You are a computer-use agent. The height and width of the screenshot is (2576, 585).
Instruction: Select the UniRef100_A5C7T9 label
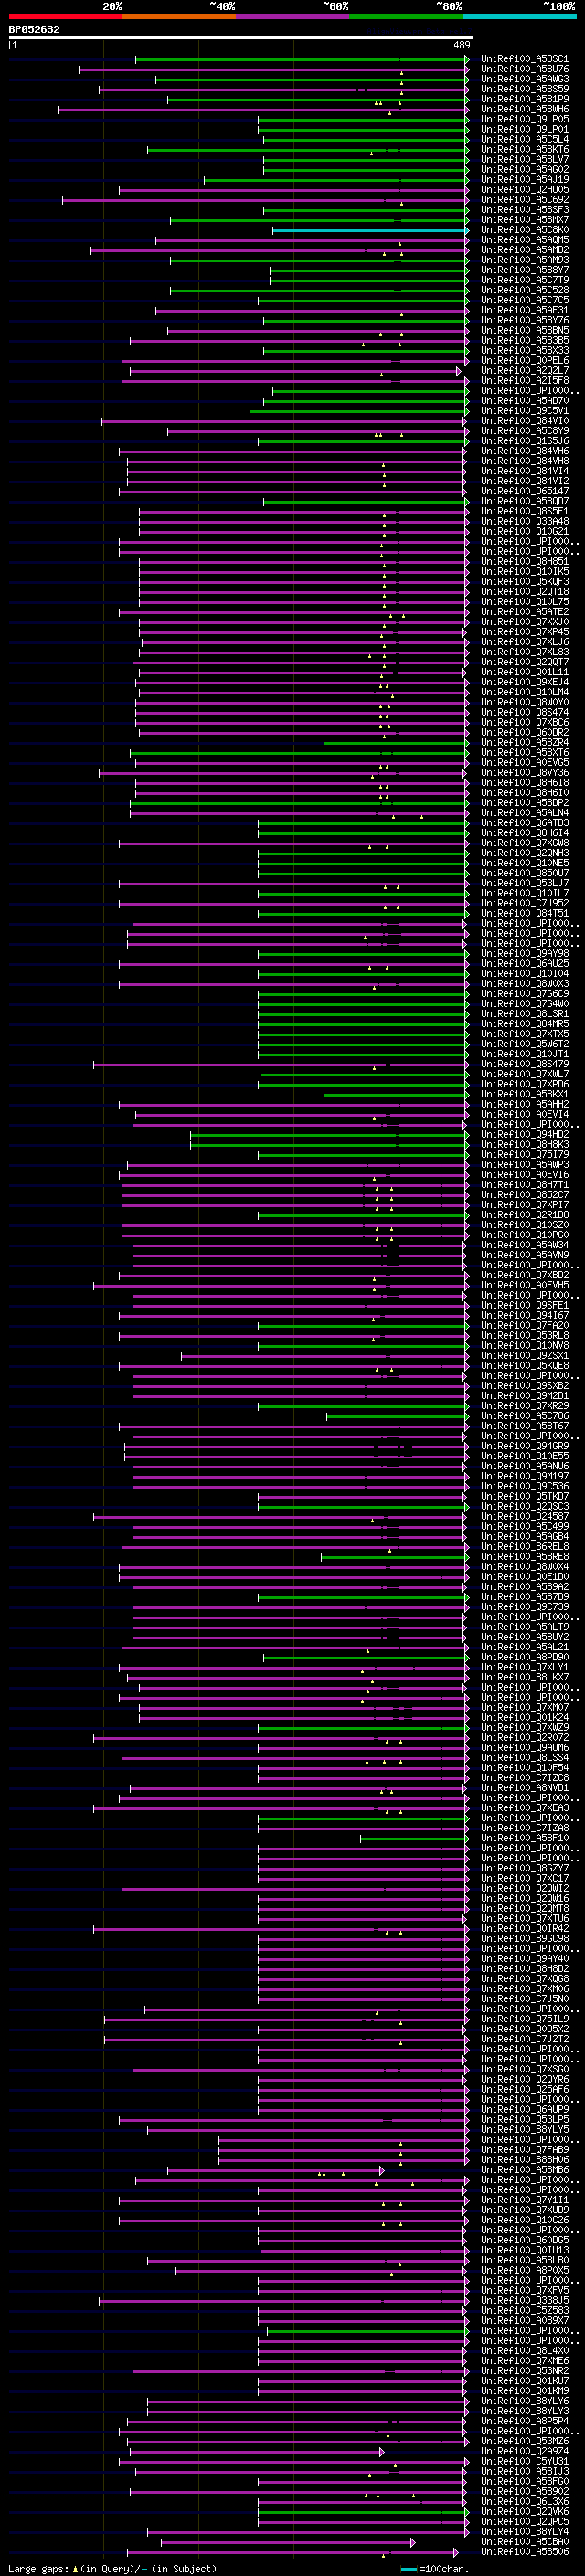tap(524, 281)
